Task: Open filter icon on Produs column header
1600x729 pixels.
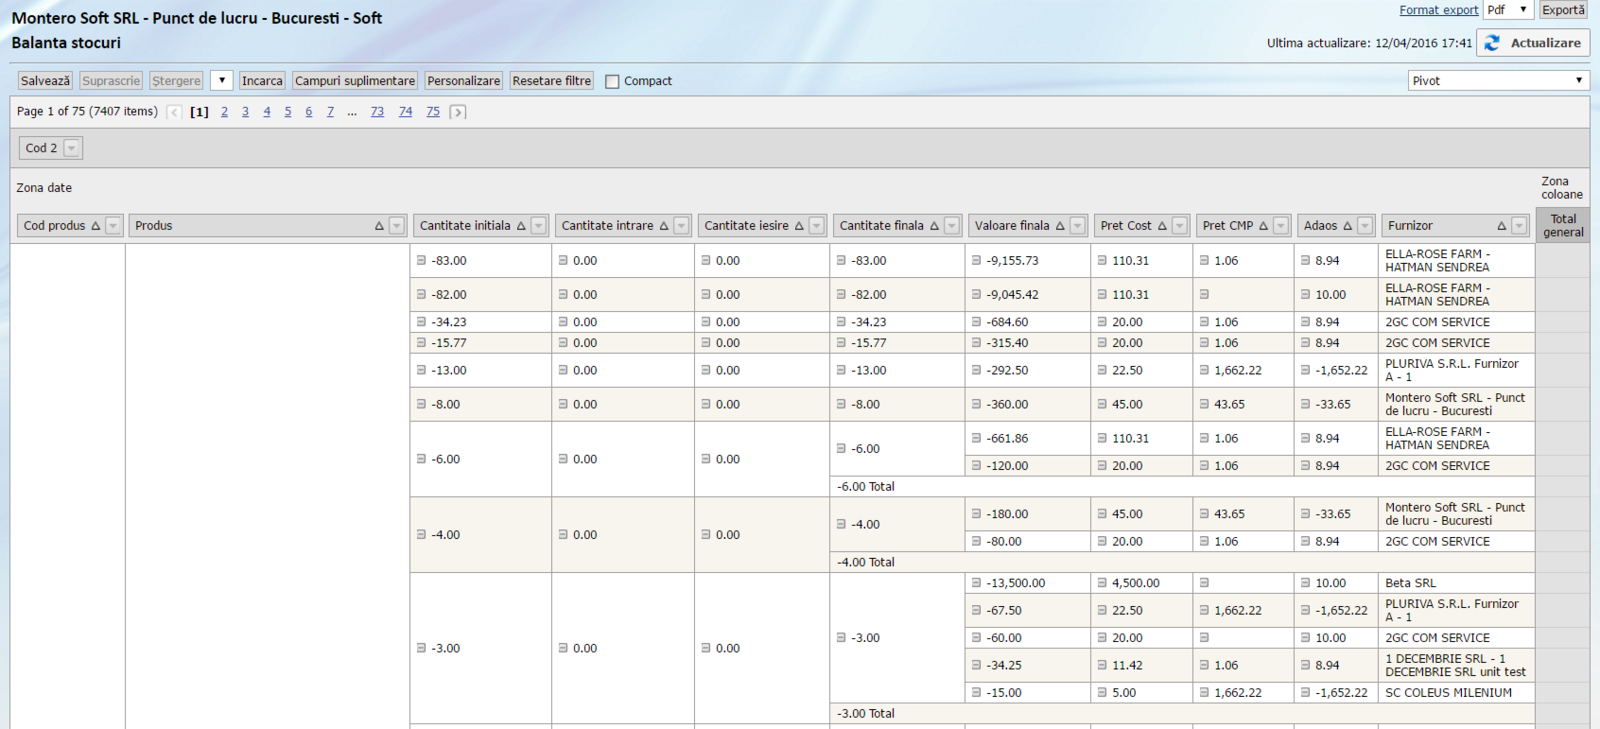Action: [397, 226]
